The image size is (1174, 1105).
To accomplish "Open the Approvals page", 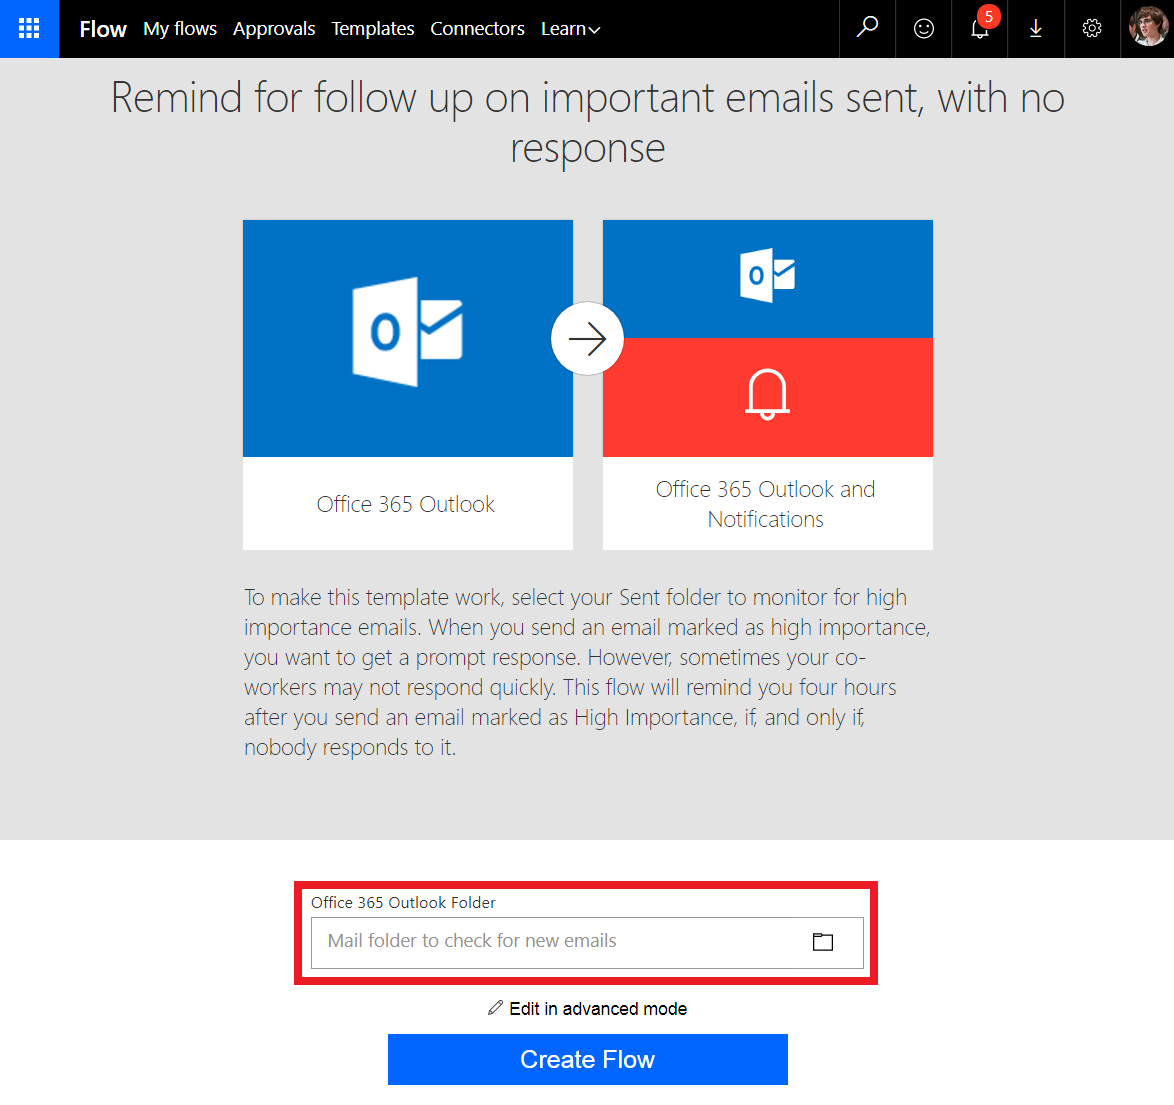I will tap(274, 29).
